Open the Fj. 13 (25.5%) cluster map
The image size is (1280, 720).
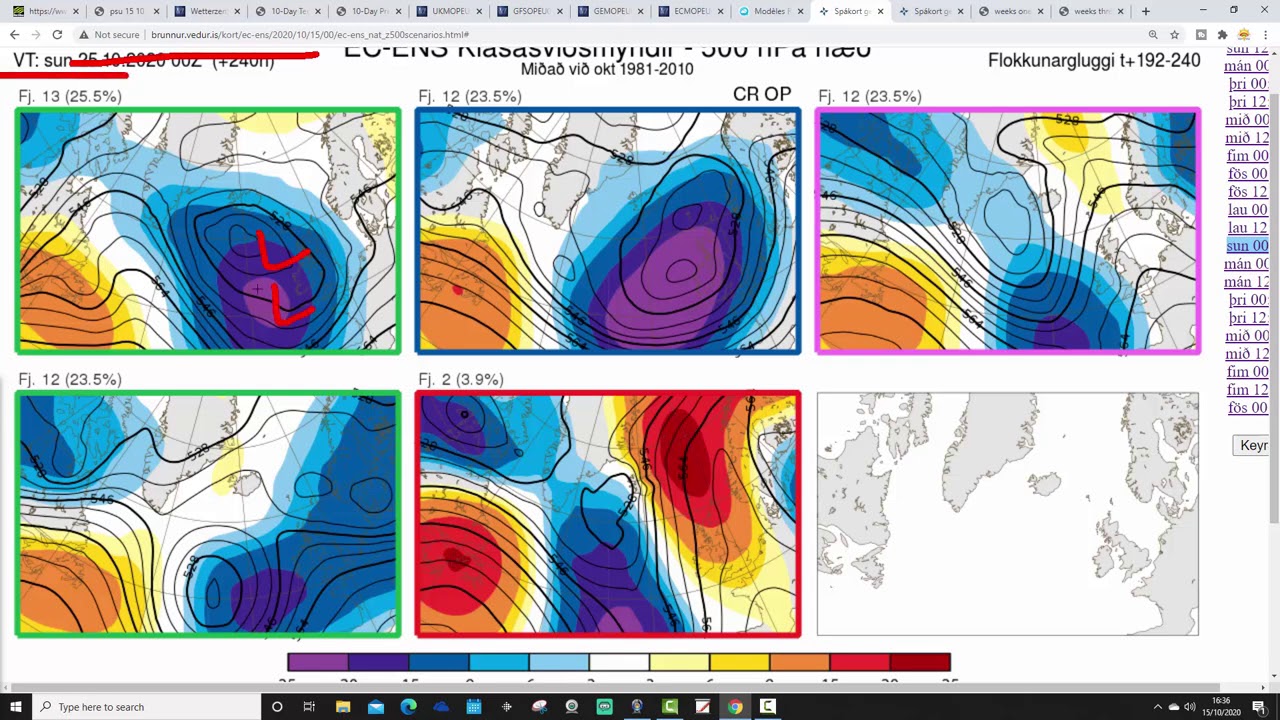pos(208,231)
